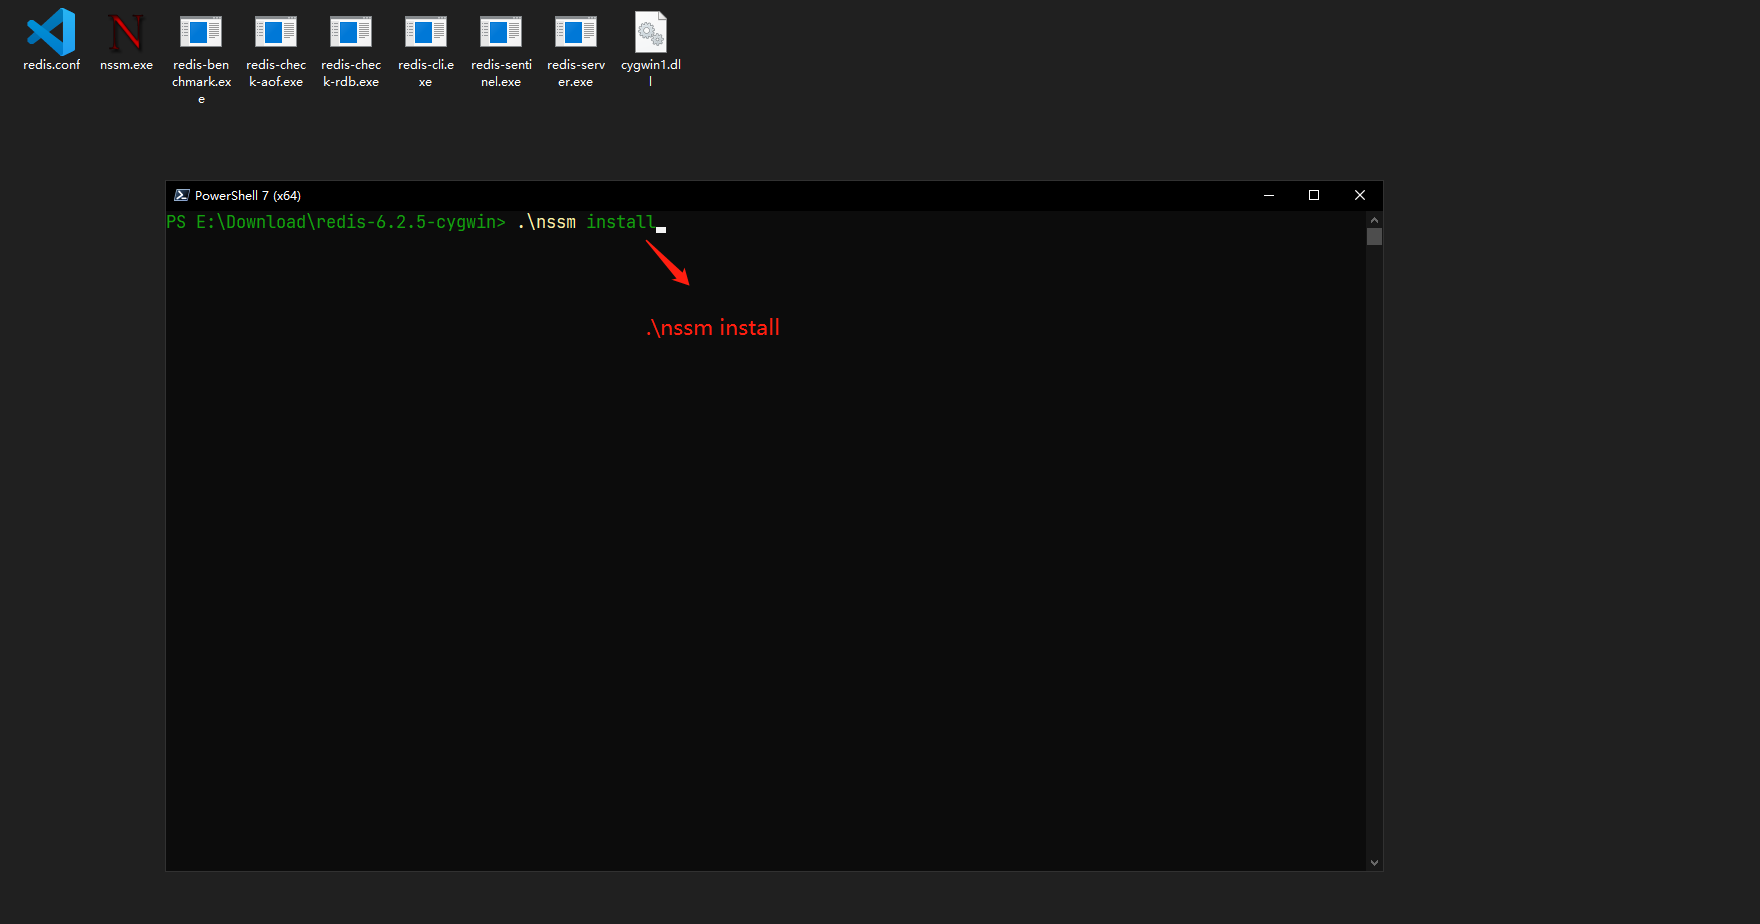Click the scrollbar down arrow in PowerShell
1760x924 pixels.
pos(1374,862)
